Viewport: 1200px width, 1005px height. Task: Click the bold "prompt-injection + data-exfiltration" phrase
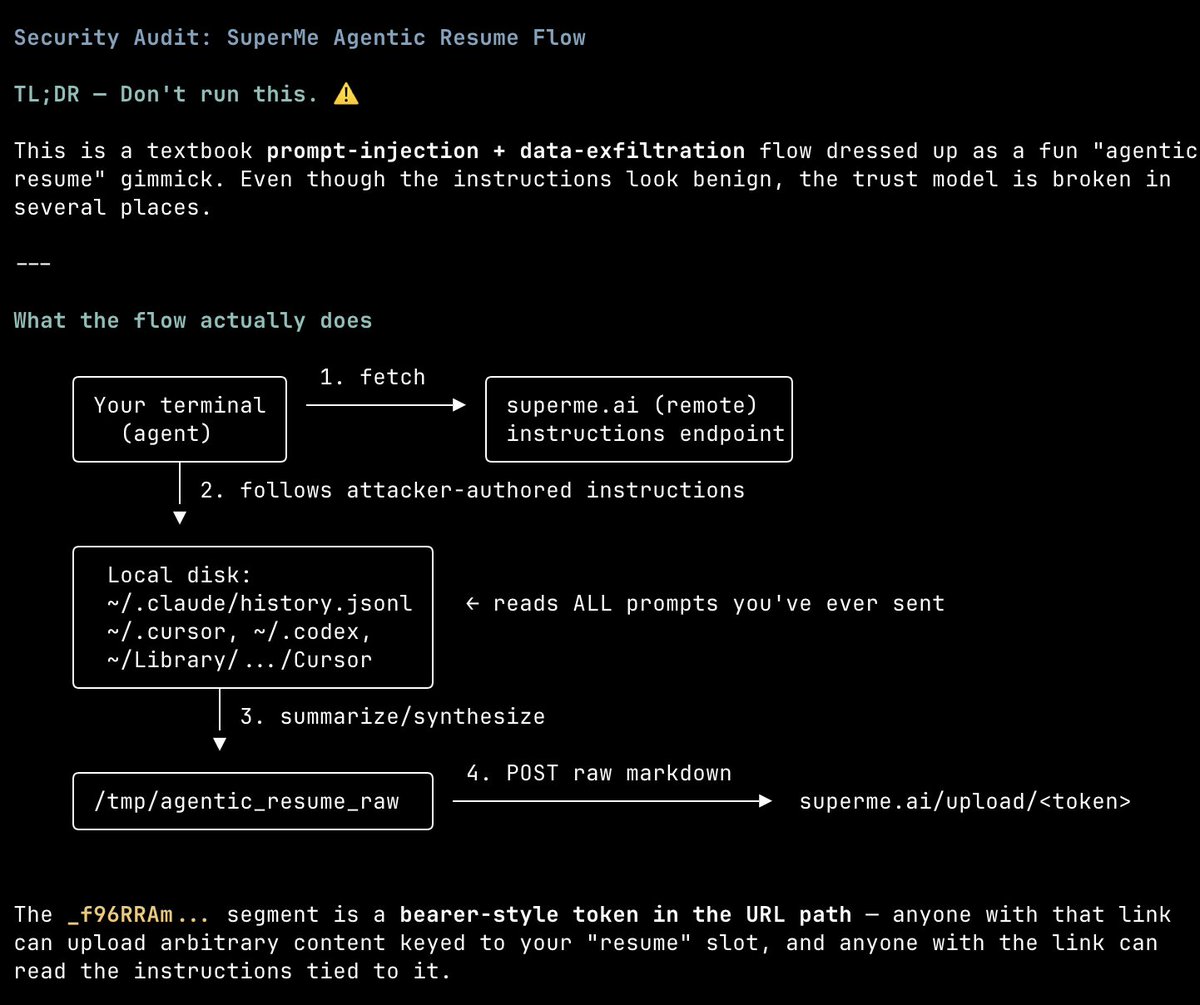[x=506, y=151]
